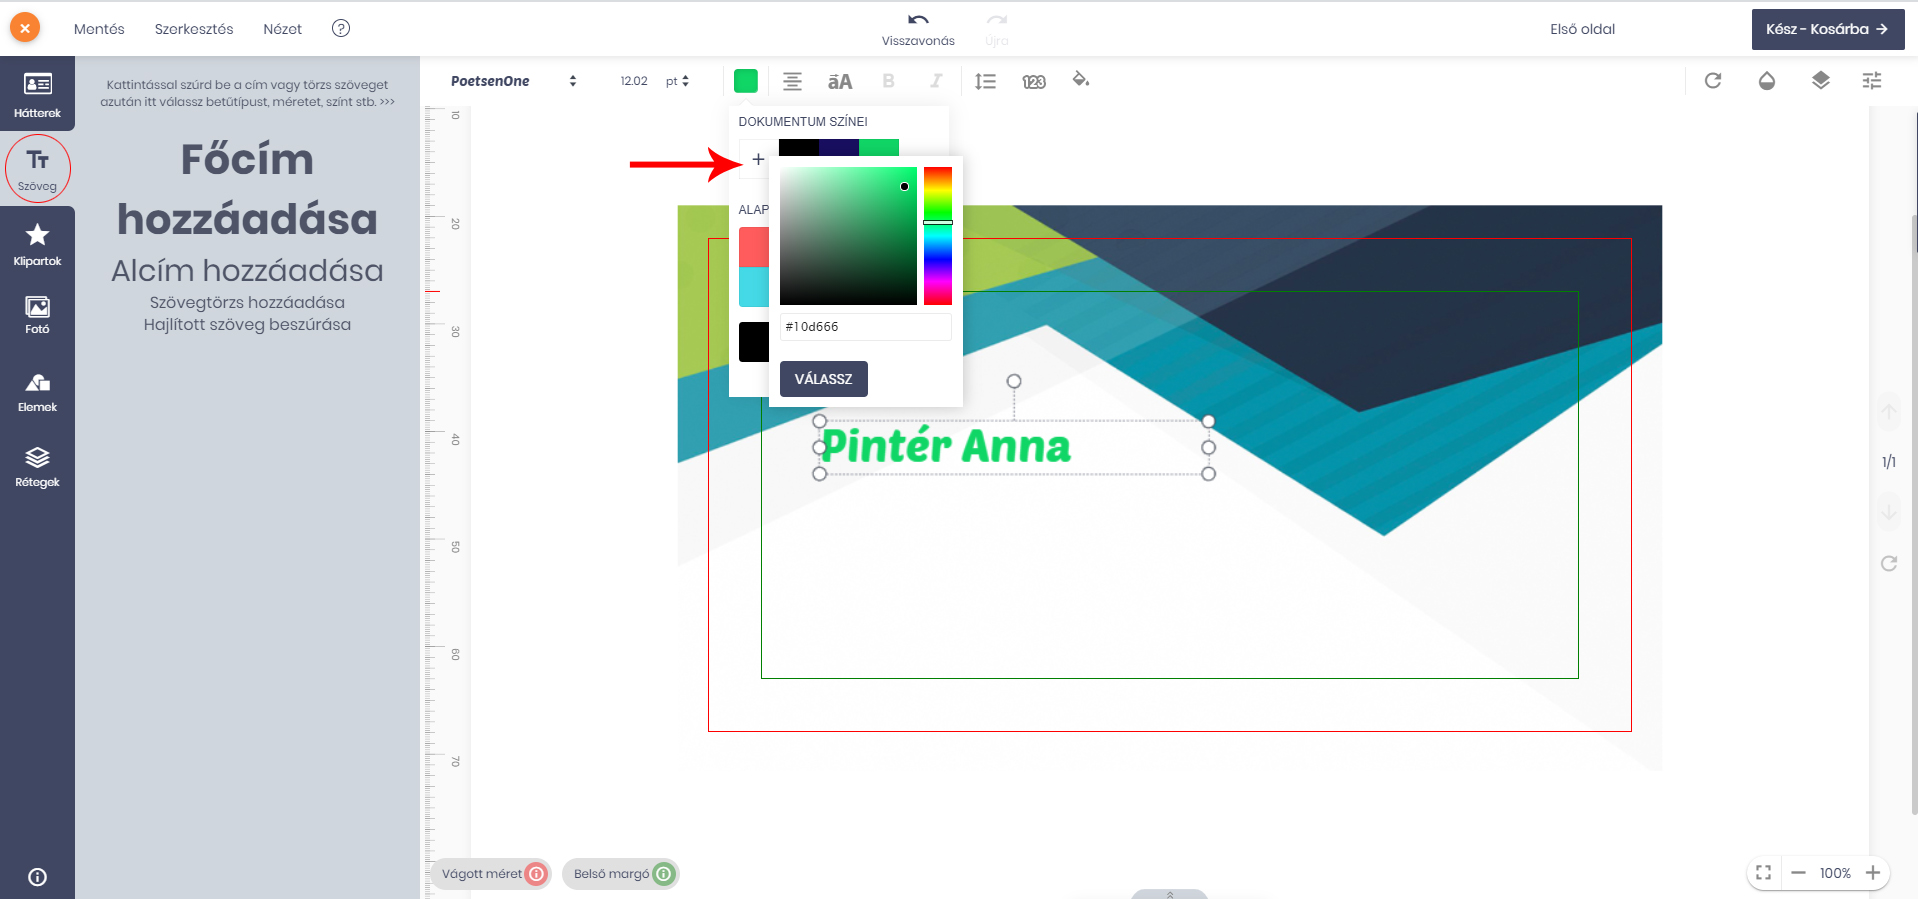Show the Rétegek layers panel

coord(37,467)
